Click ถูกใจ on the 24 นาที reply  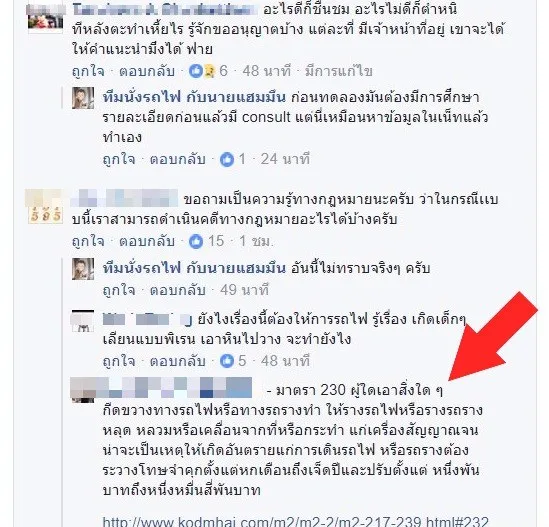[119, 160]
